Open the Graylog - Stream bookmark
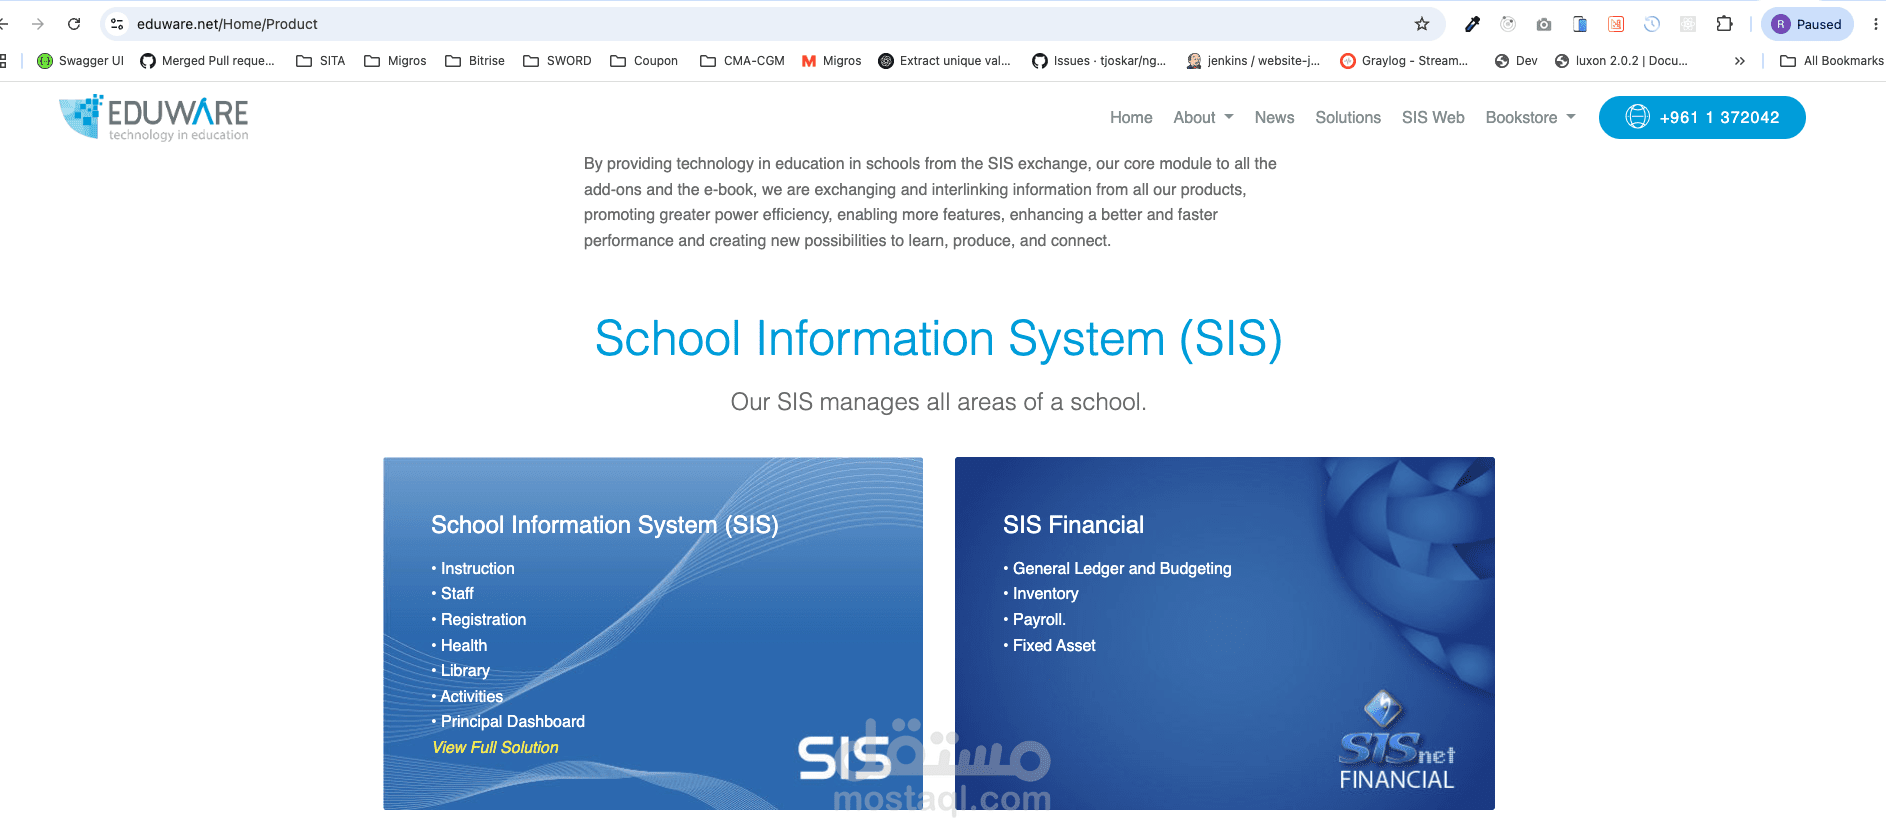 (1404, 61)
